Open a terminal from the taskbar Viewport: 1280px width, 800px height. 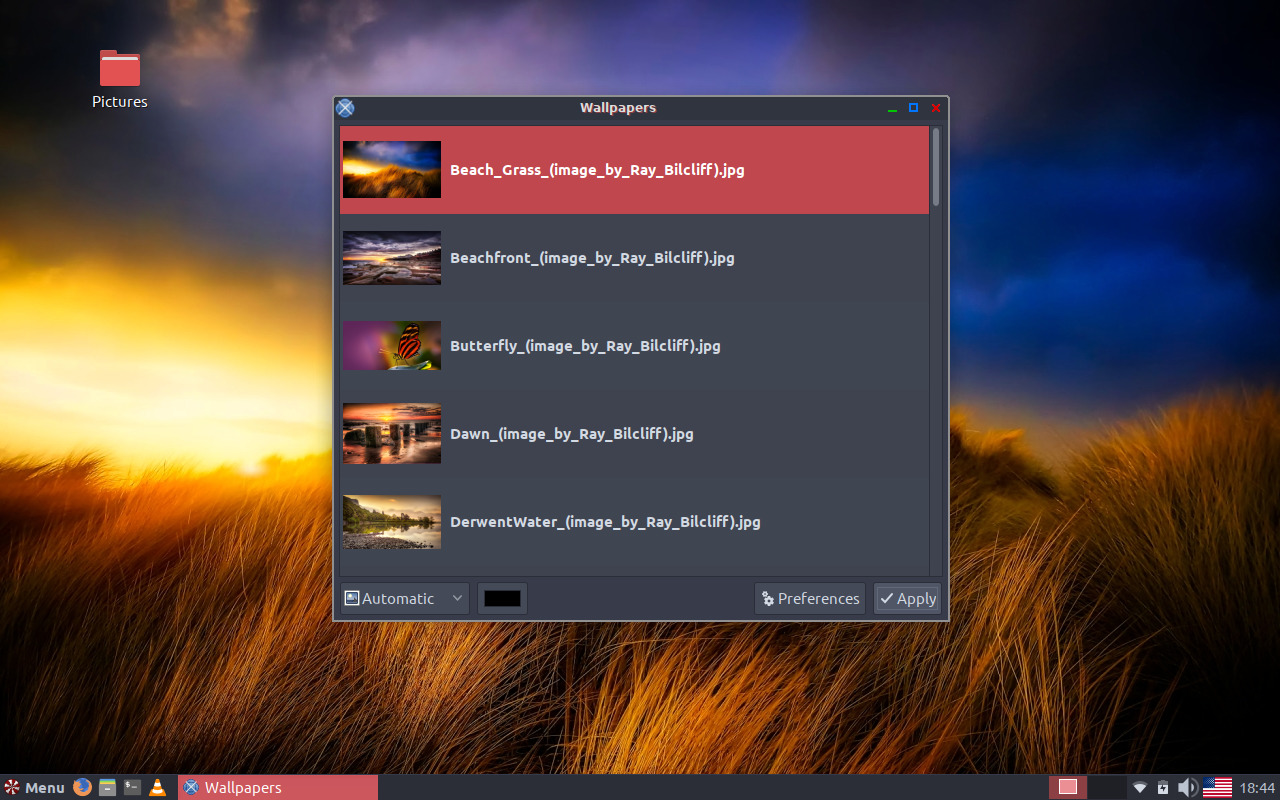coord(132,787)
